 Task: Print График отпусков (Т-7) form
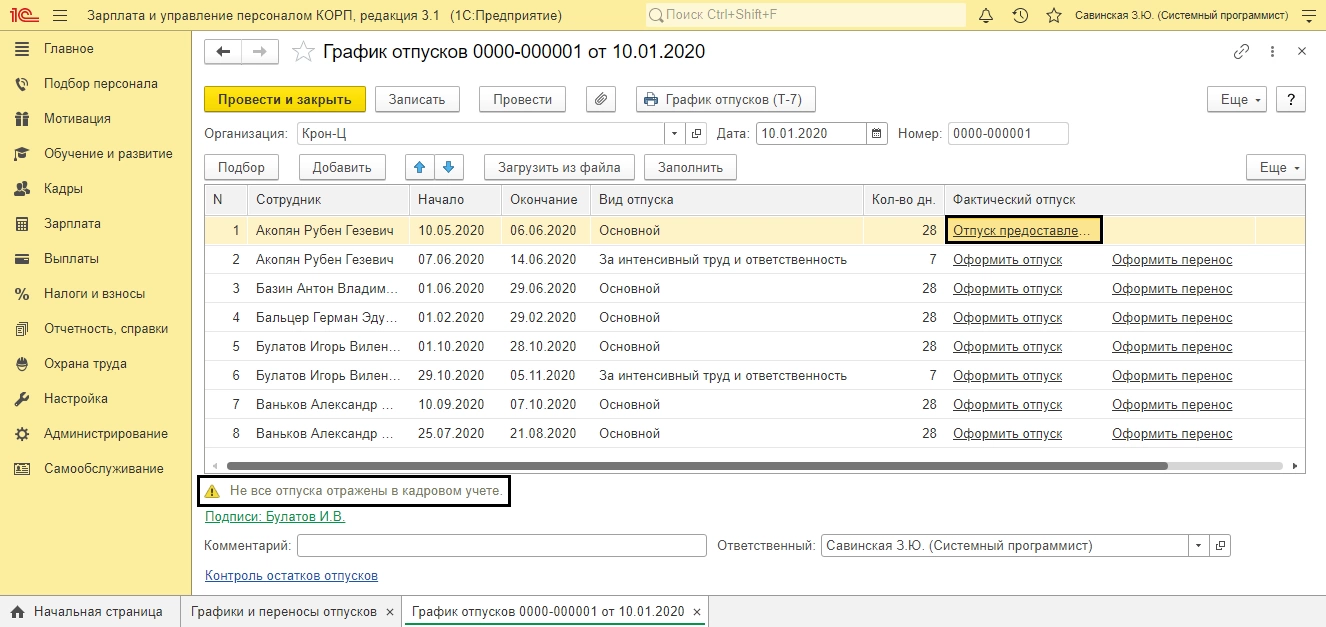[726, 99]
